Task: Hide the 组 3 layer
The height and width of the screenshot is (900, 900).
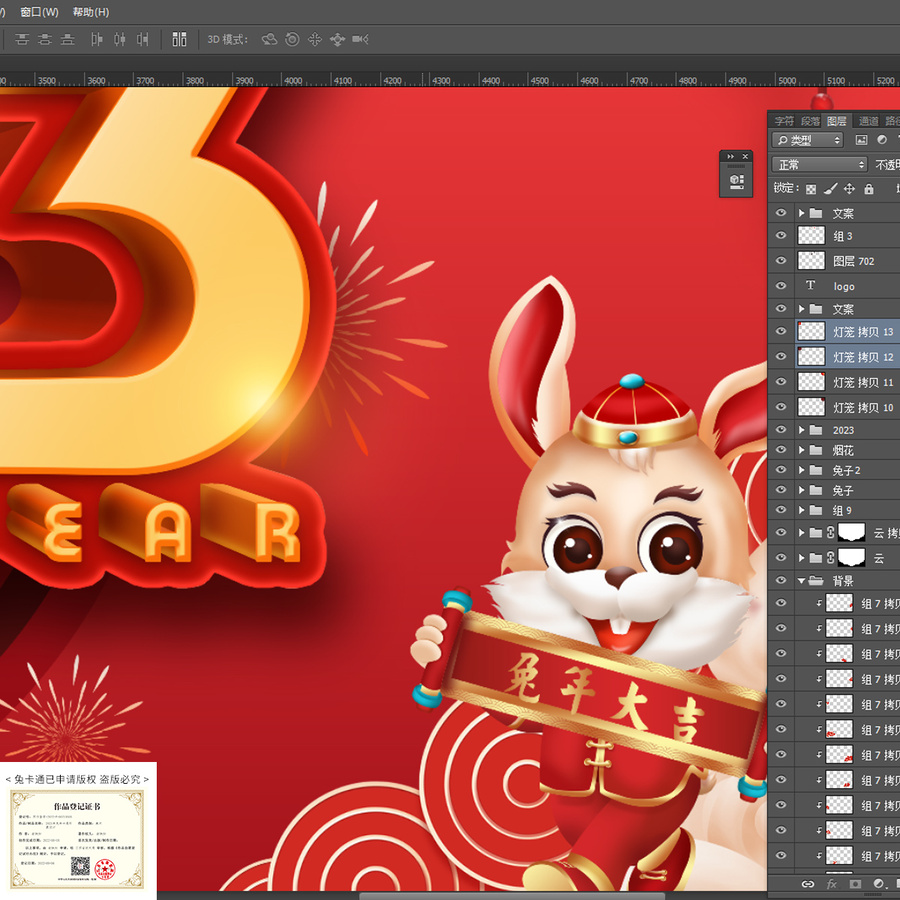Action: (781, 235)
